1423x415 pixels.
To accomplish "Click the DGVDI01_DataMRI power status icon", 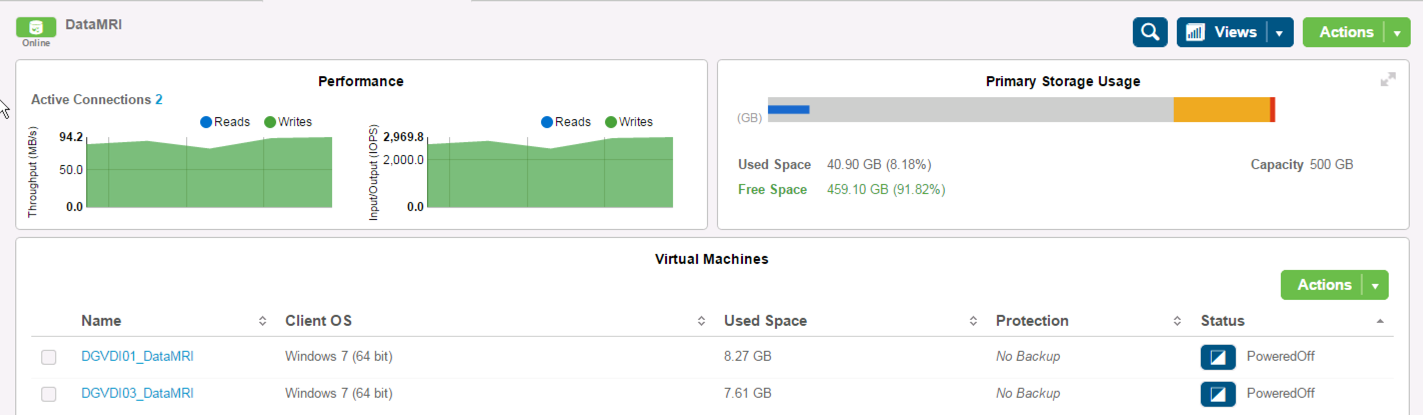I will click(x=1218, y=357).
